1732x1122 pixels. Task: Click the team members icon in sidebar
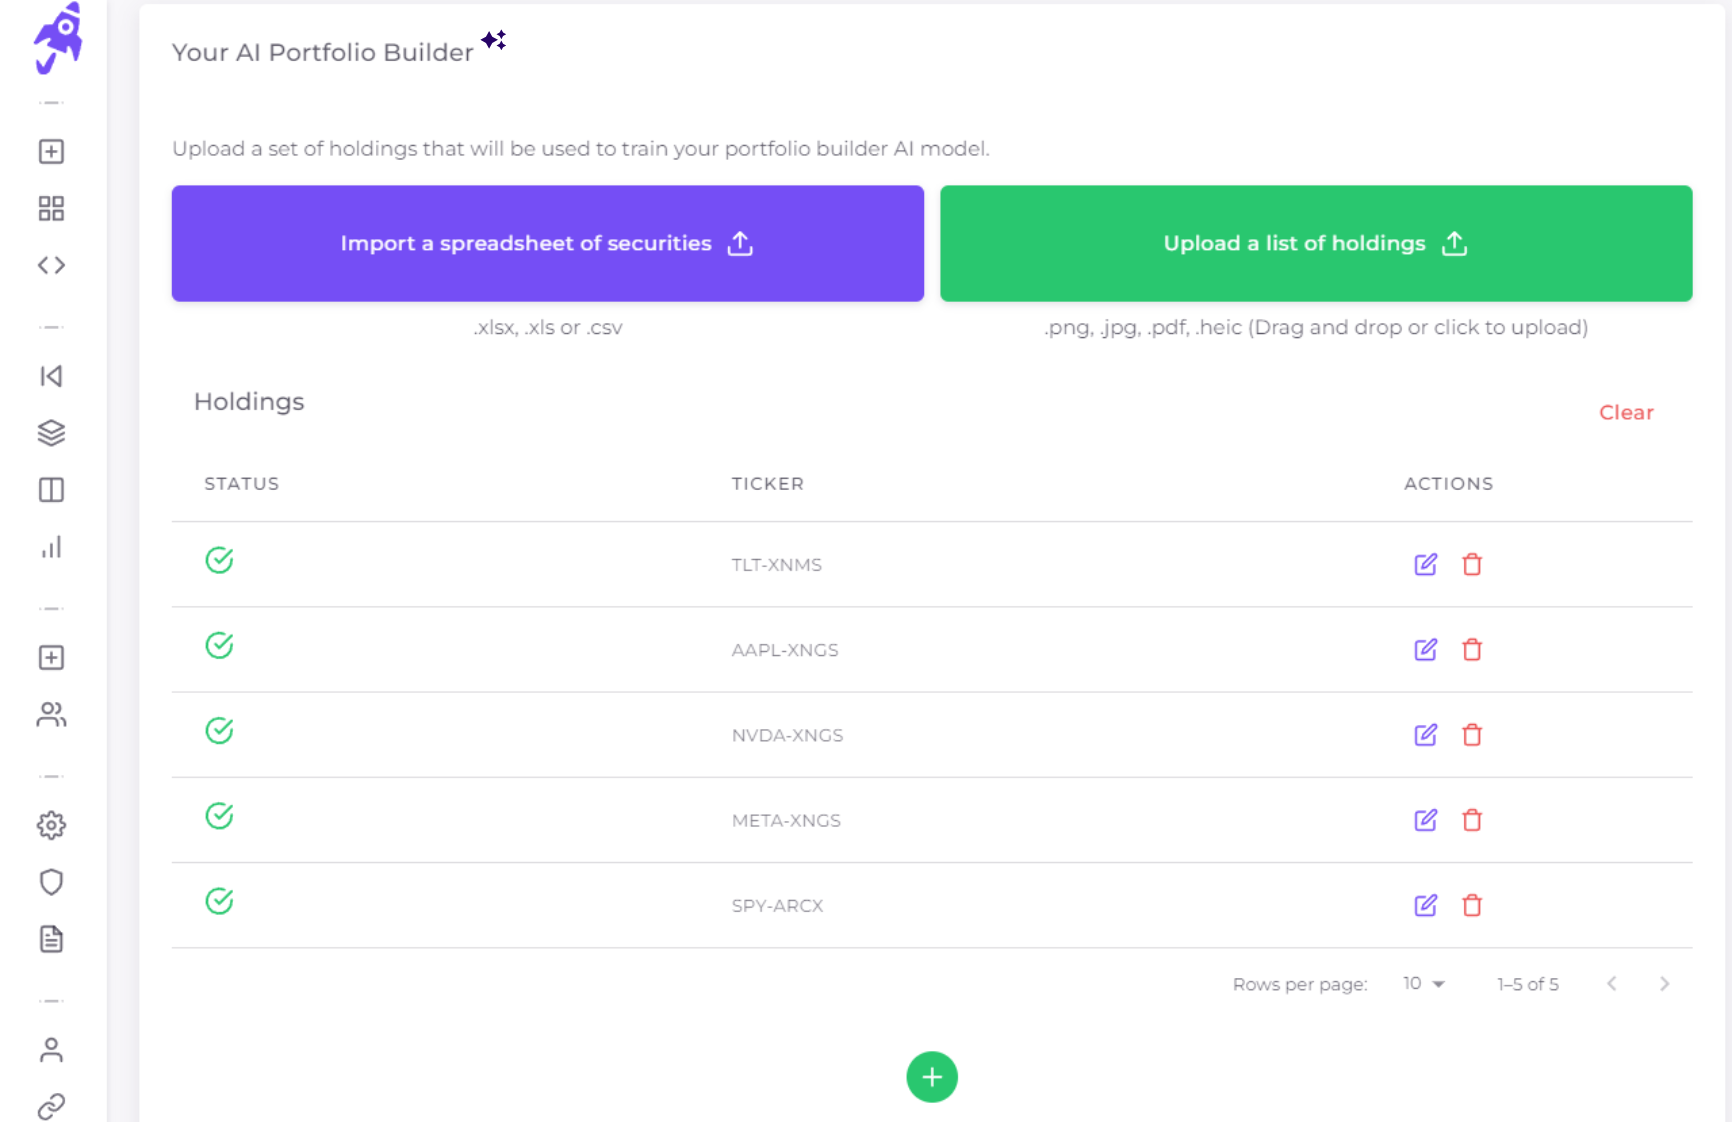point(51,714)
